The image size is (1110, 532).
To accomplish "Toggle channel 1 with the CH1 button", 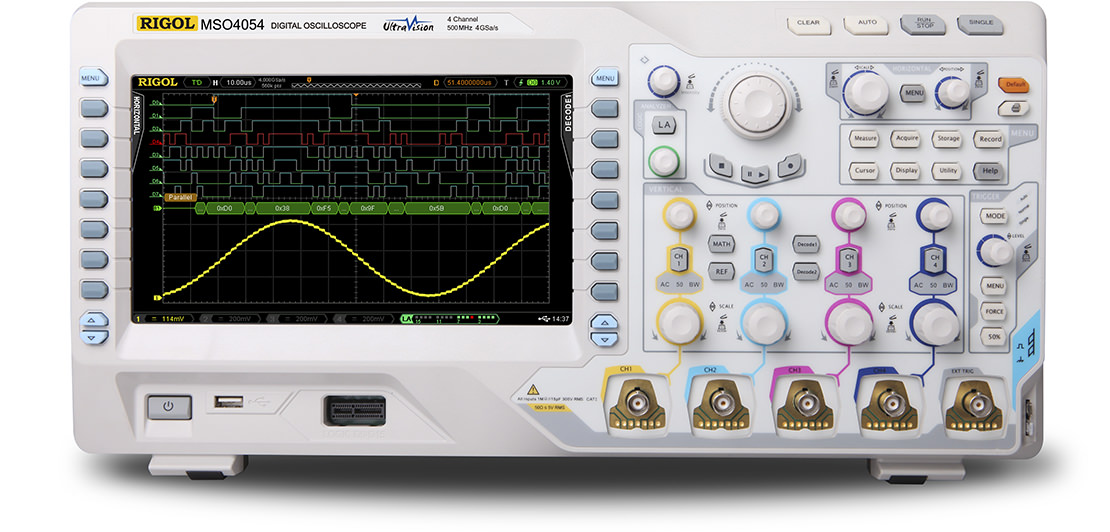I will [x=678, y=258].
